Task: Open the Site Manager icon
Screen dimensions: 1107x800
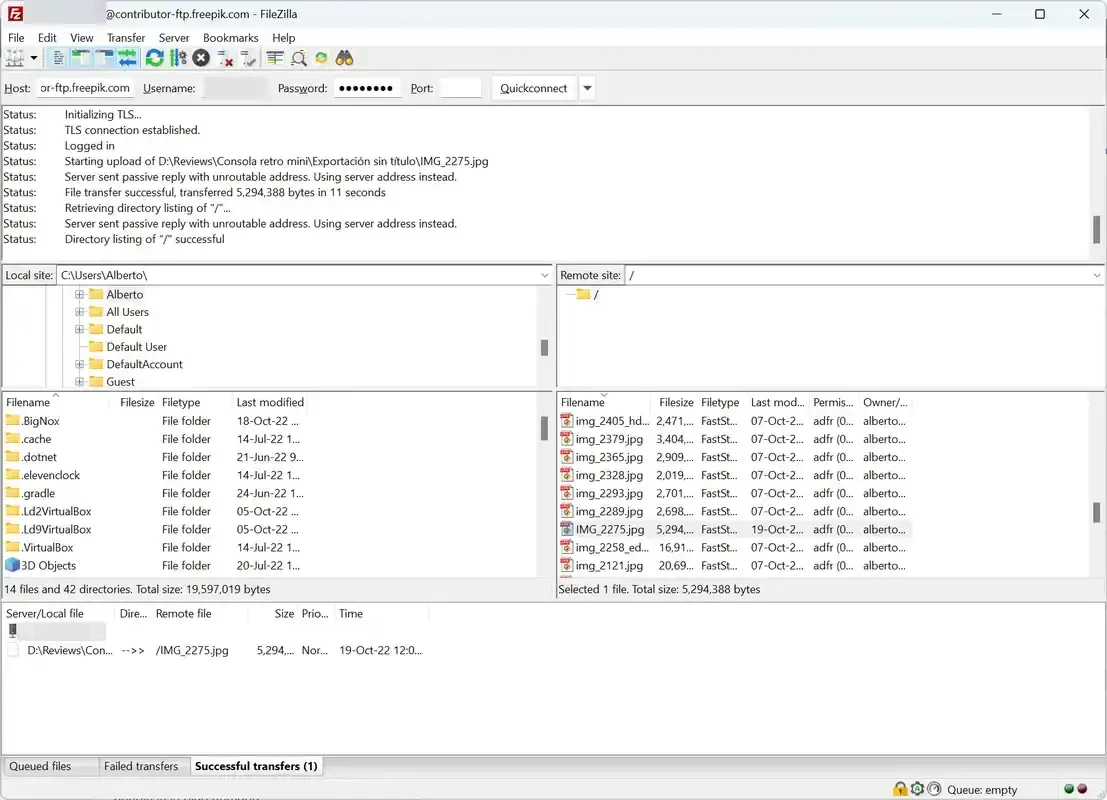Action: click(x=14, y=59)
